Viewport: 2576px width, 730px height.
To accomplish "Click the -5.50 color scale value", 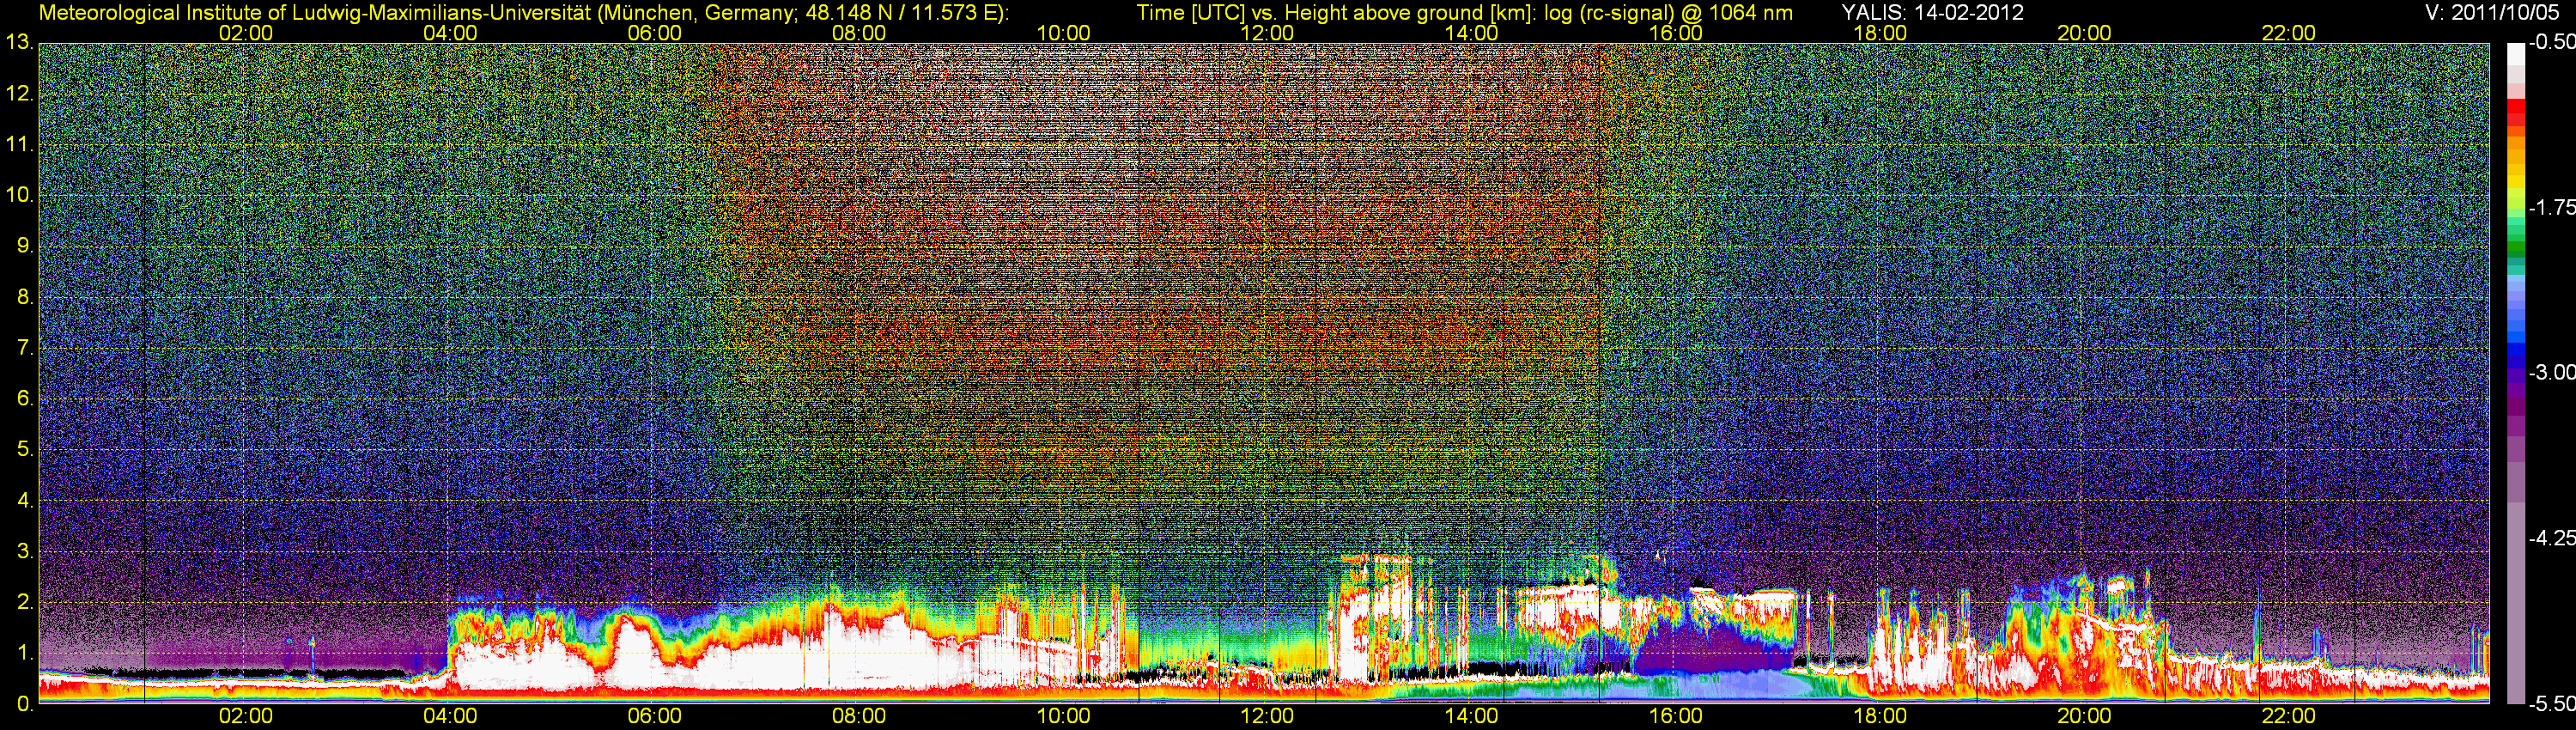I will coord(2552,704).
